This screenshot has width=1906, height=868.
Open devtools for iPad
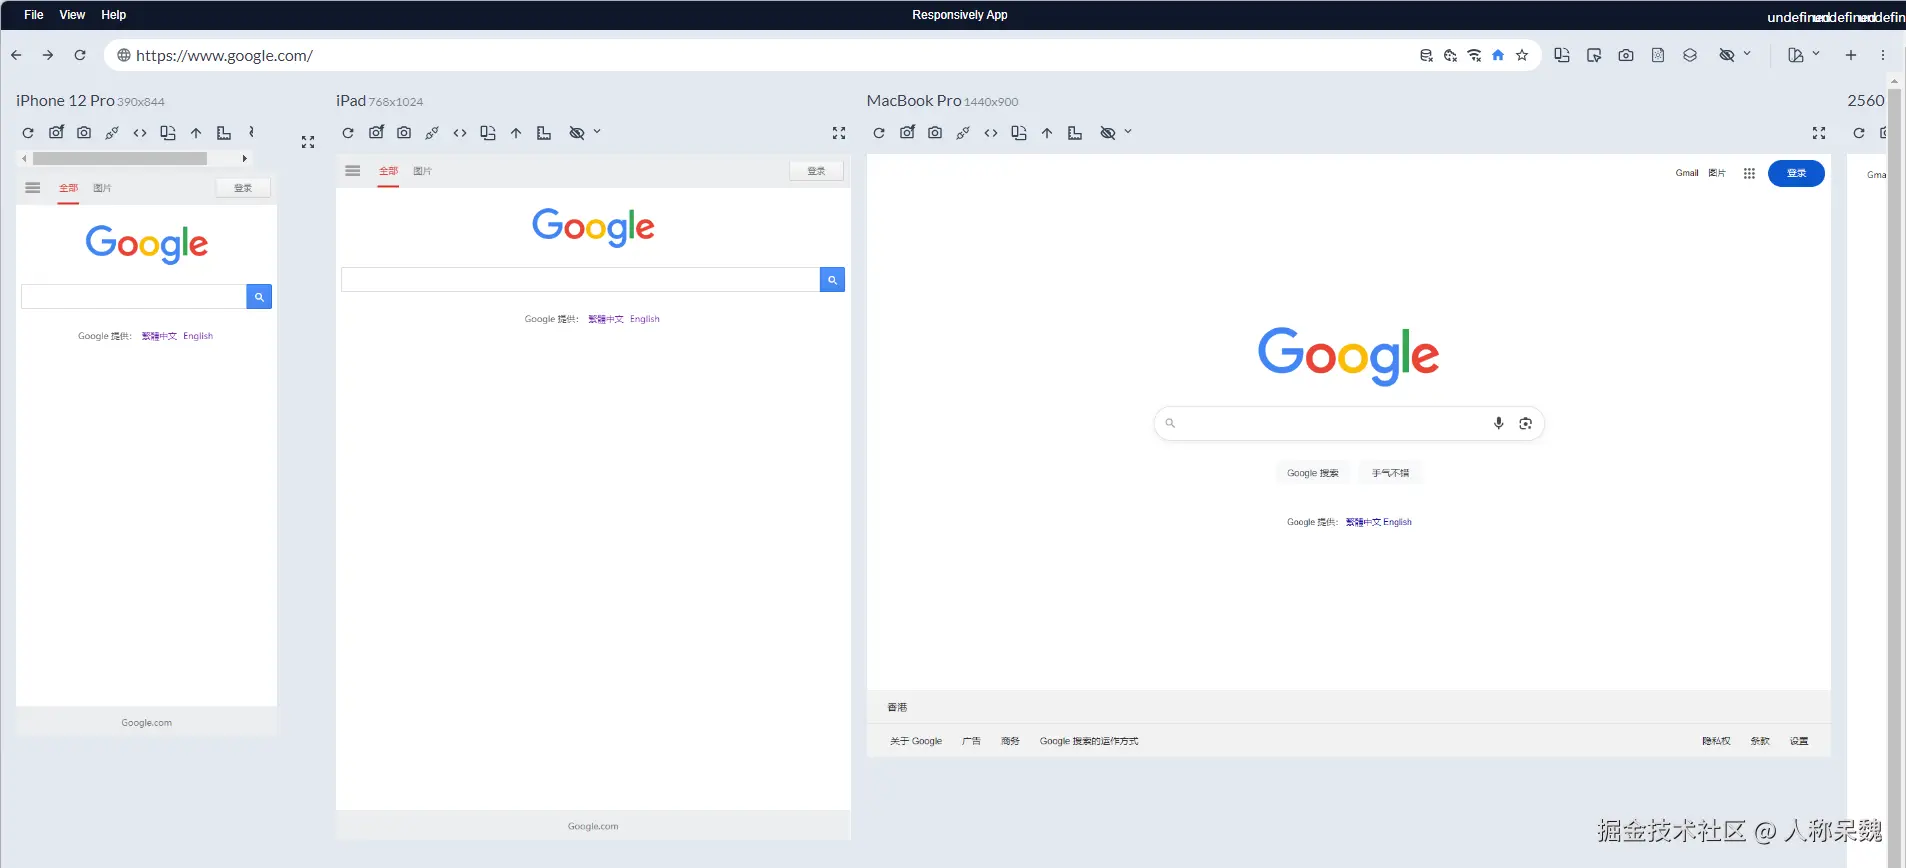(460, 133)
